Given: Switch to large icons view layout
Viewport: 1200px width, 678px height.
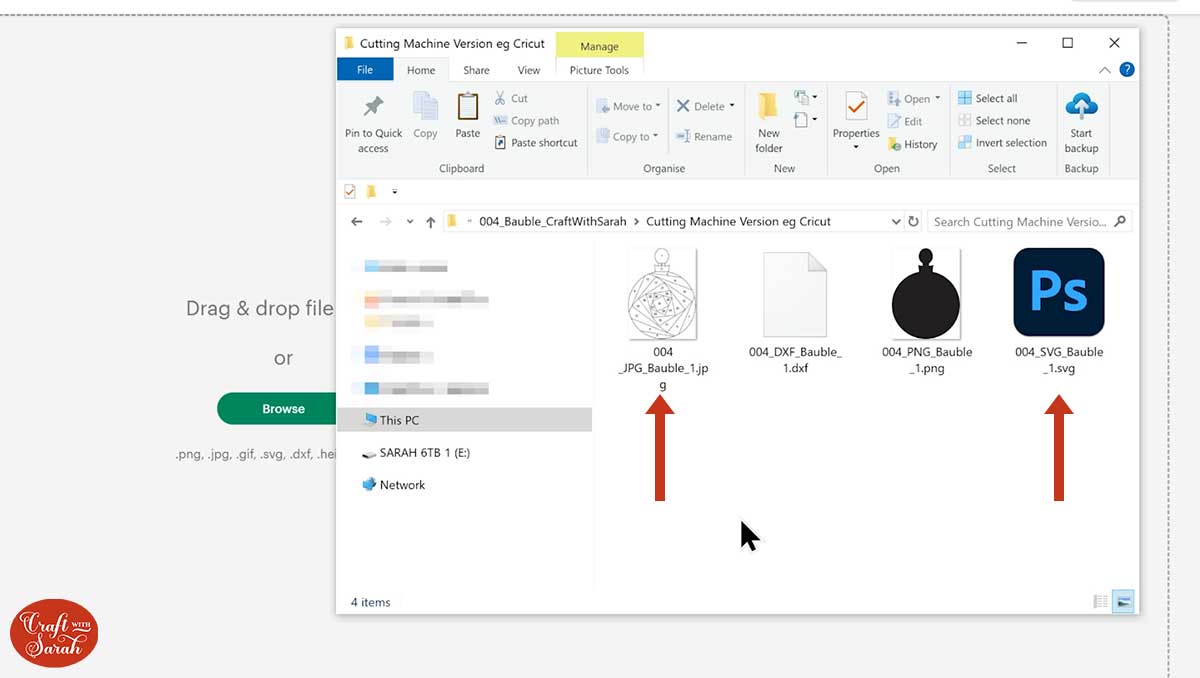Looking at the screenshot, I should pyautogui.click(x=1124, y=602).
